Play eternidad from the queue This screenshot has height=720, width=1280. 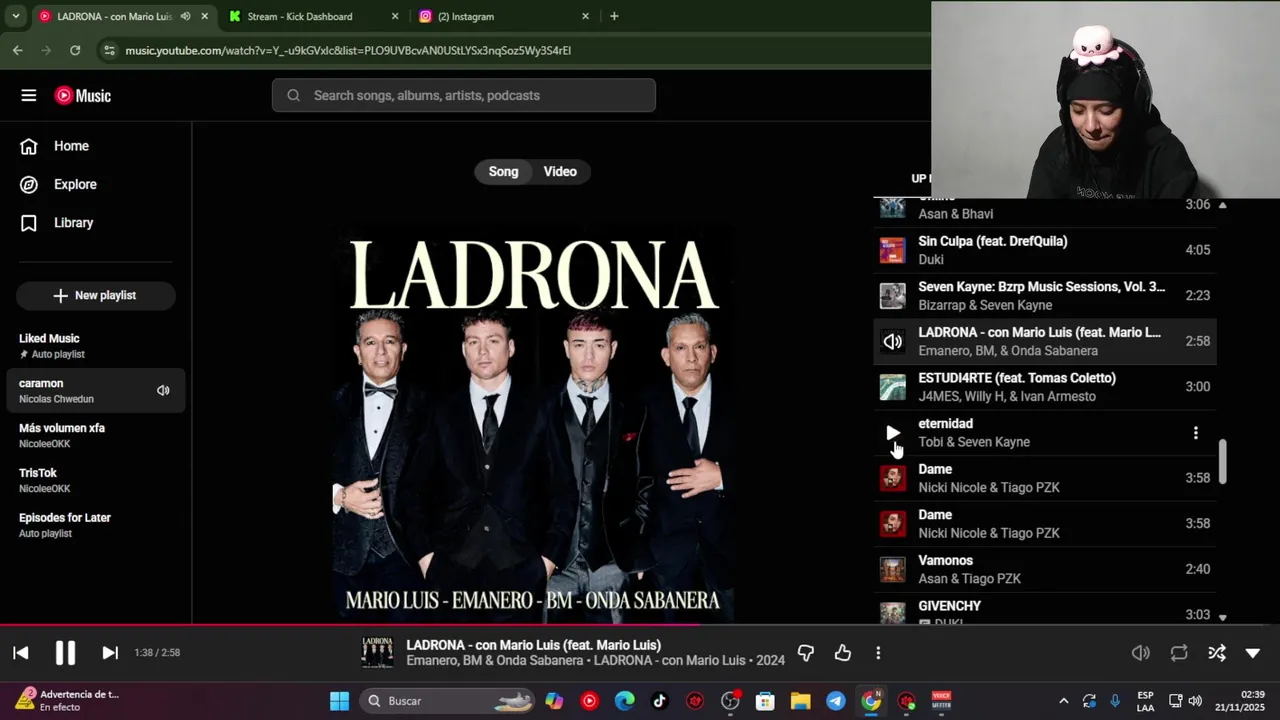tap(893, 433)
